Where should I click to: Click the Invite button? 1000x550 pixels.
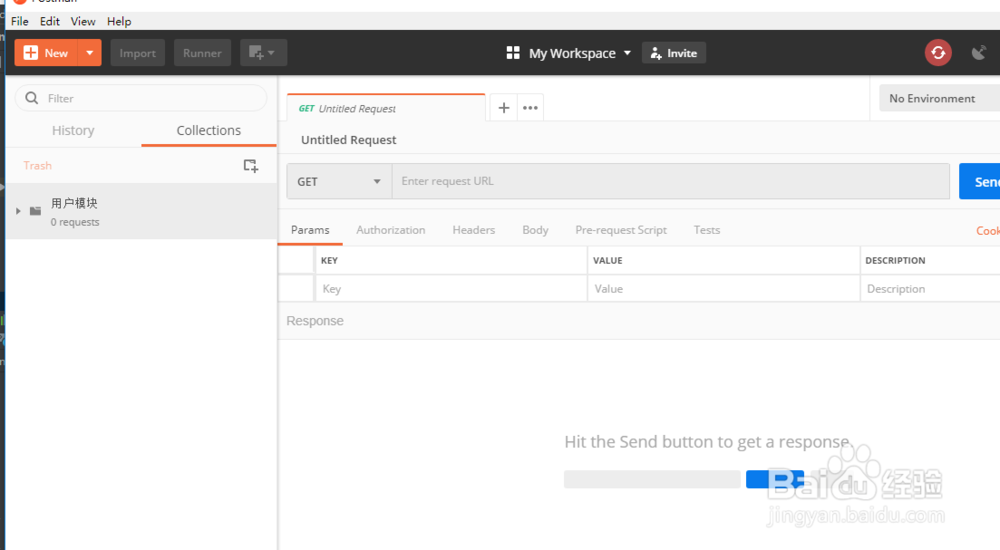674,53
